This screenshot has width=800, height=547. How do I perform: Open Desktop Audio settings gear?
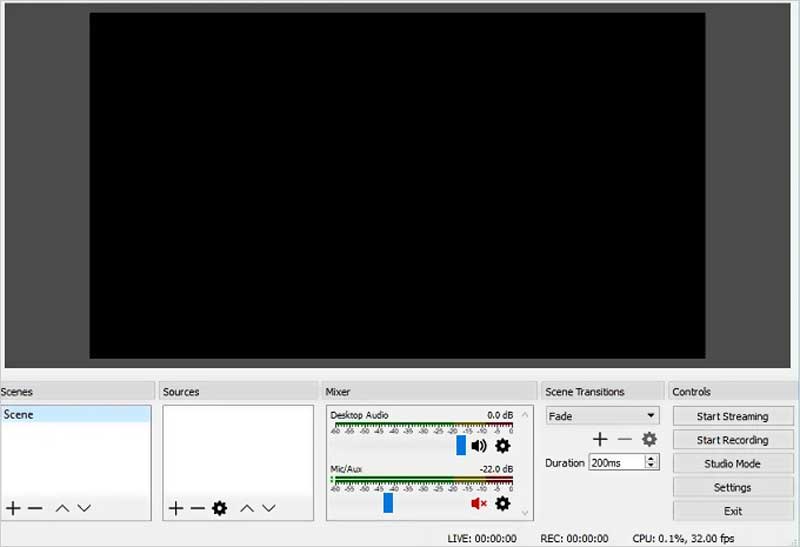(x=502, y=446)
